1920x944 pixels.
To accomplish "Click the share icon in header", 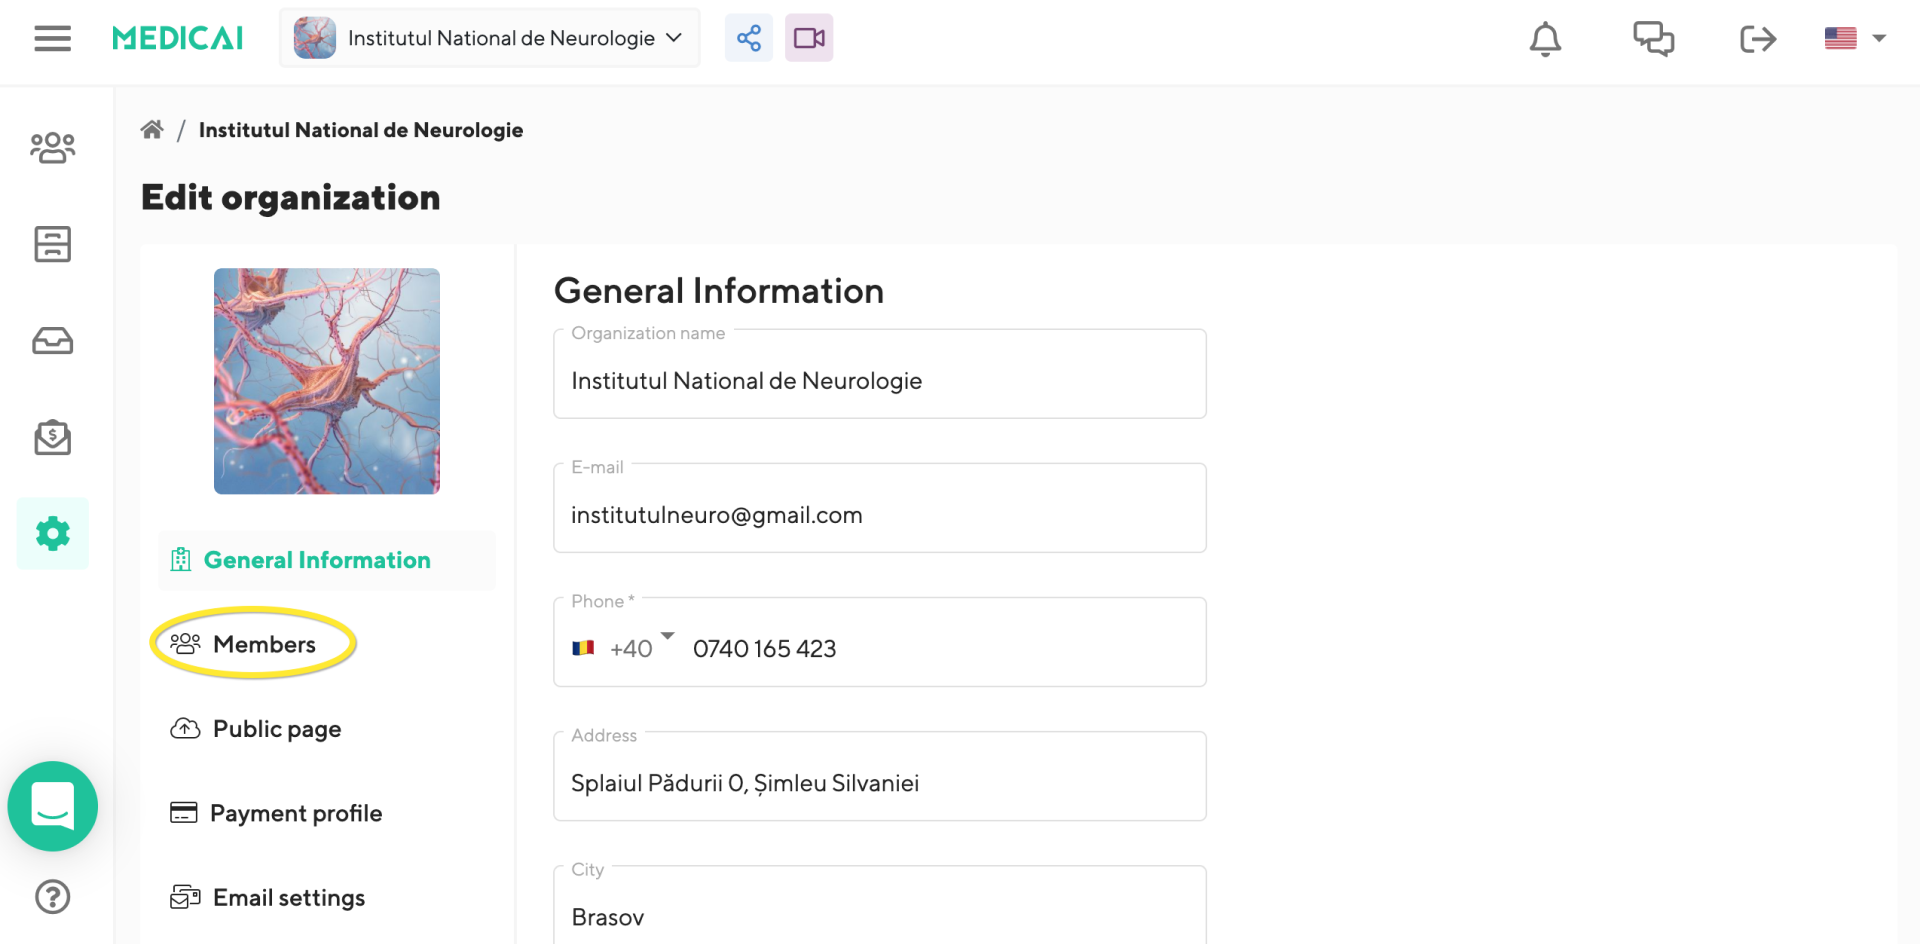I will pos(749,38).
